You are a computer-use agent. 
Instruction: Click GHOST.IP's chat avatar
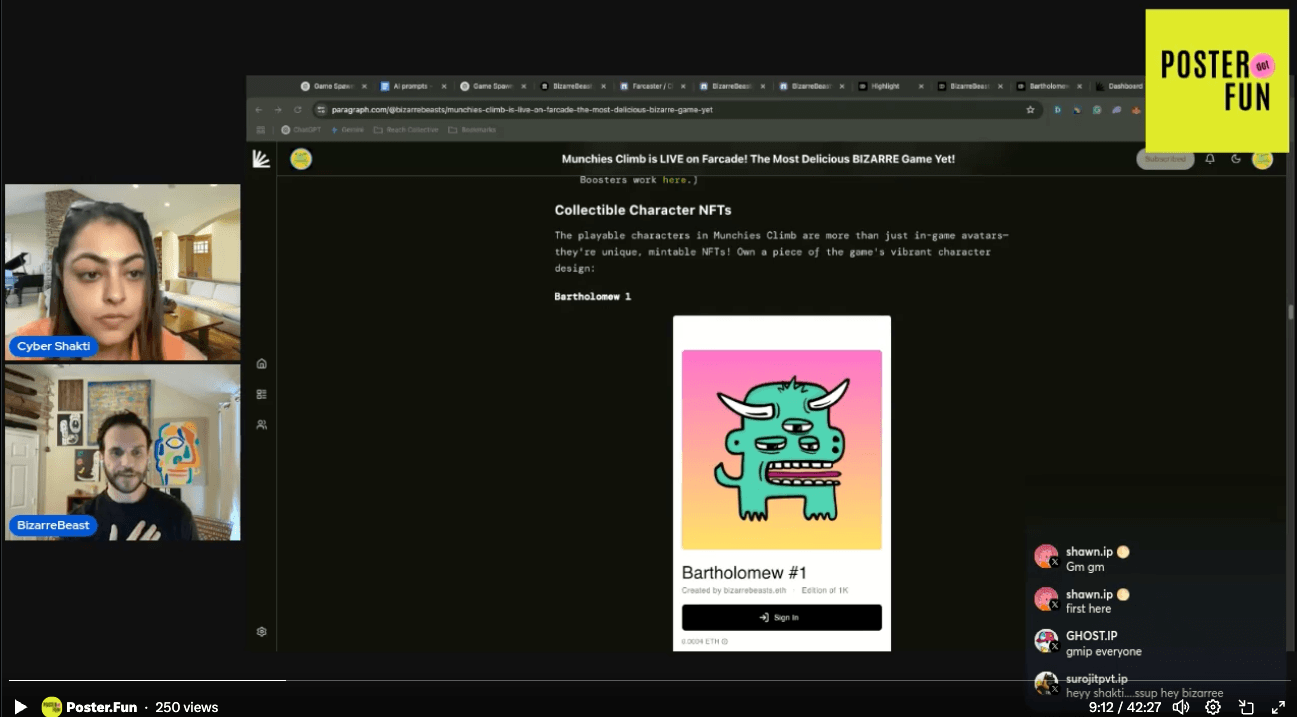coord(1046,641)
